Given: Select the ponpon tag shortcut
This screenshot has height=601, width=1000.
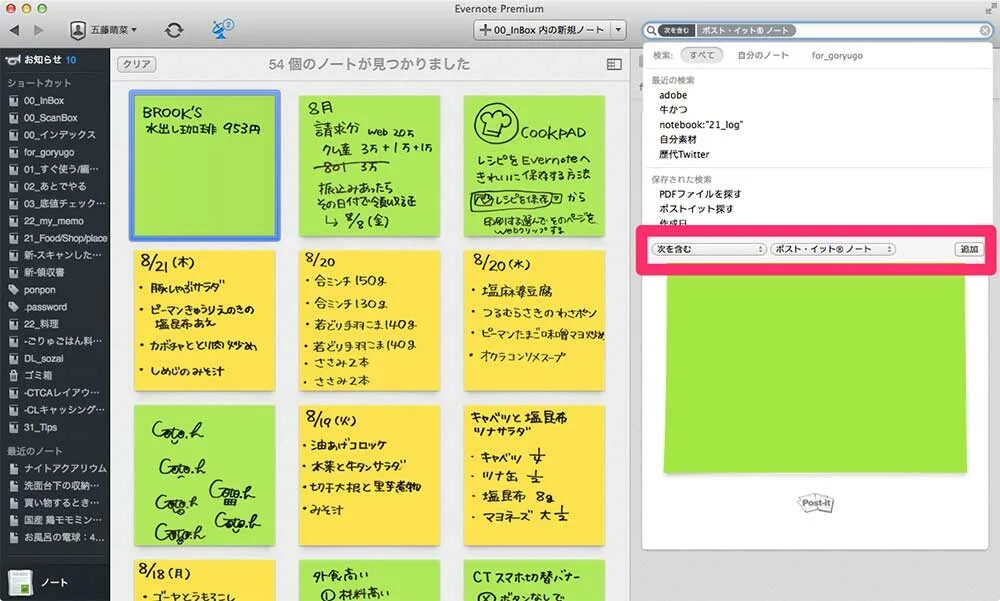Looking at the screenshot, I should pyautogui.click(x=40, y=290).
